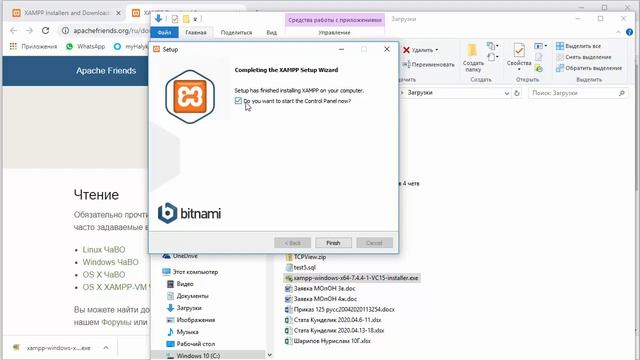The height and width of the screenshot is (360, 640).
Task: Select Шарипов Нурислам 10Г.xlsx file
Action: click(x=328, y=341)
